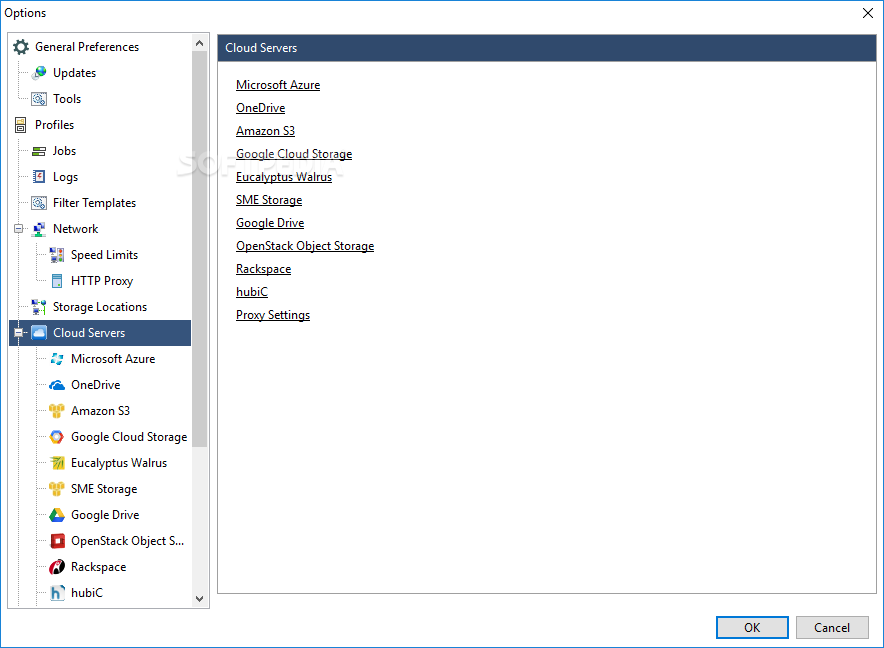Click the hubiC icon
Image resolution: width=884 pixels, height=648 pixels.
57,593
